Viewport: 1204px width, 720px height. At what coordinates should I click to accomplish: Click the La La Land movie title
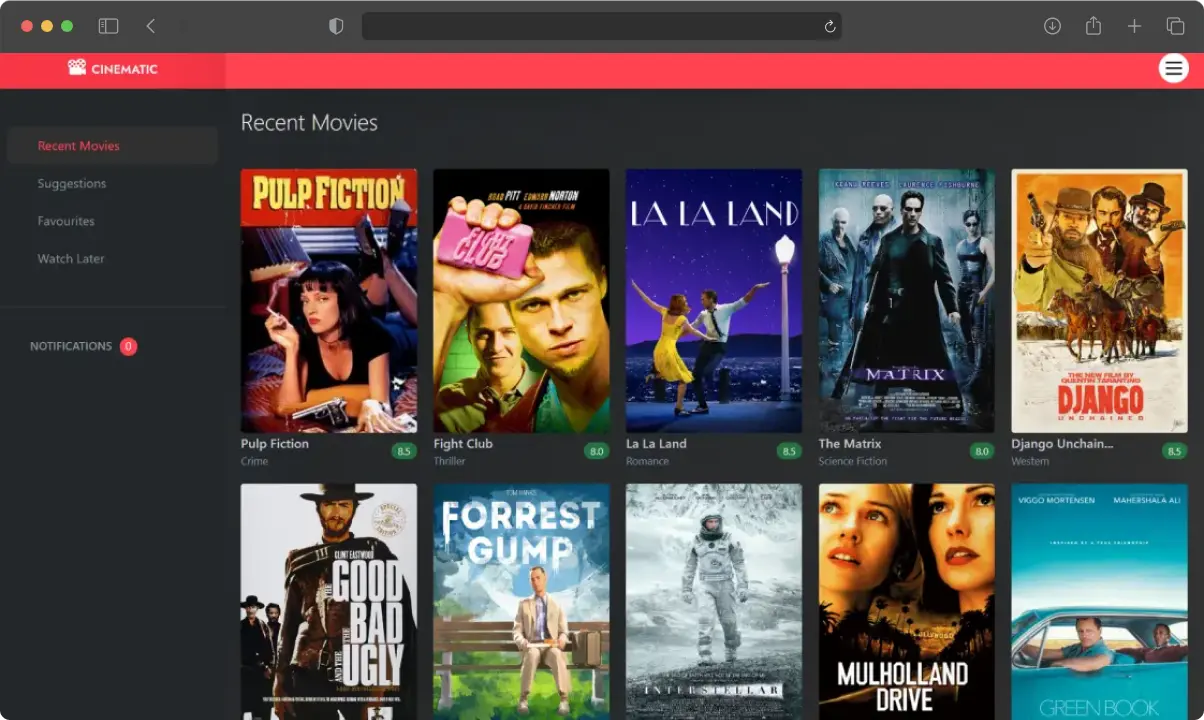(656, 444)
